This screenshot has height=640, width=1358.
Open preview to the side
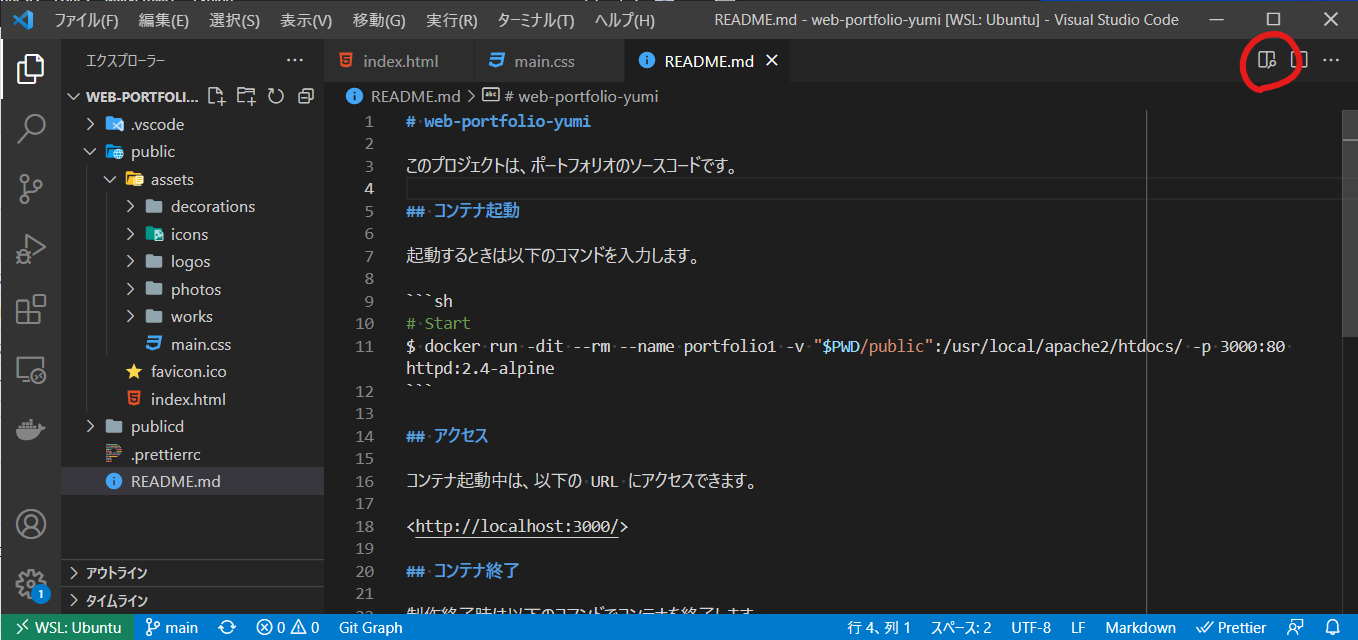point(1267,60)
